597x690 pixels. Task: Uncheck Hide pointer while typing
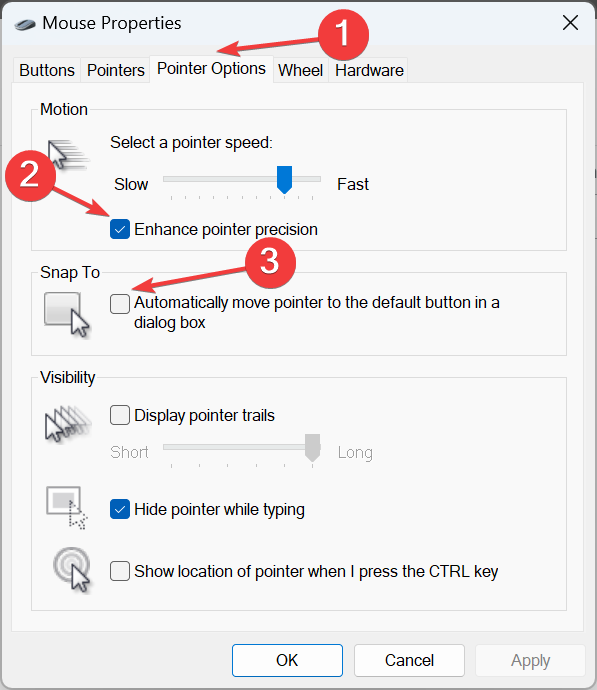click(x=120, y=509)
